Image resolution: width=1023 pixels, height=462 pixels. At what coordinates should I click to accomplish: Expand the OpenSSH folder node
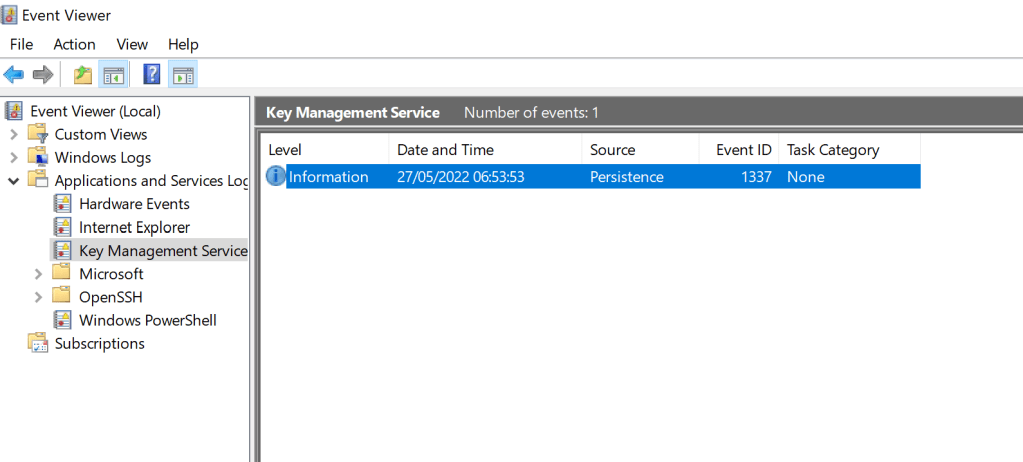38,297
